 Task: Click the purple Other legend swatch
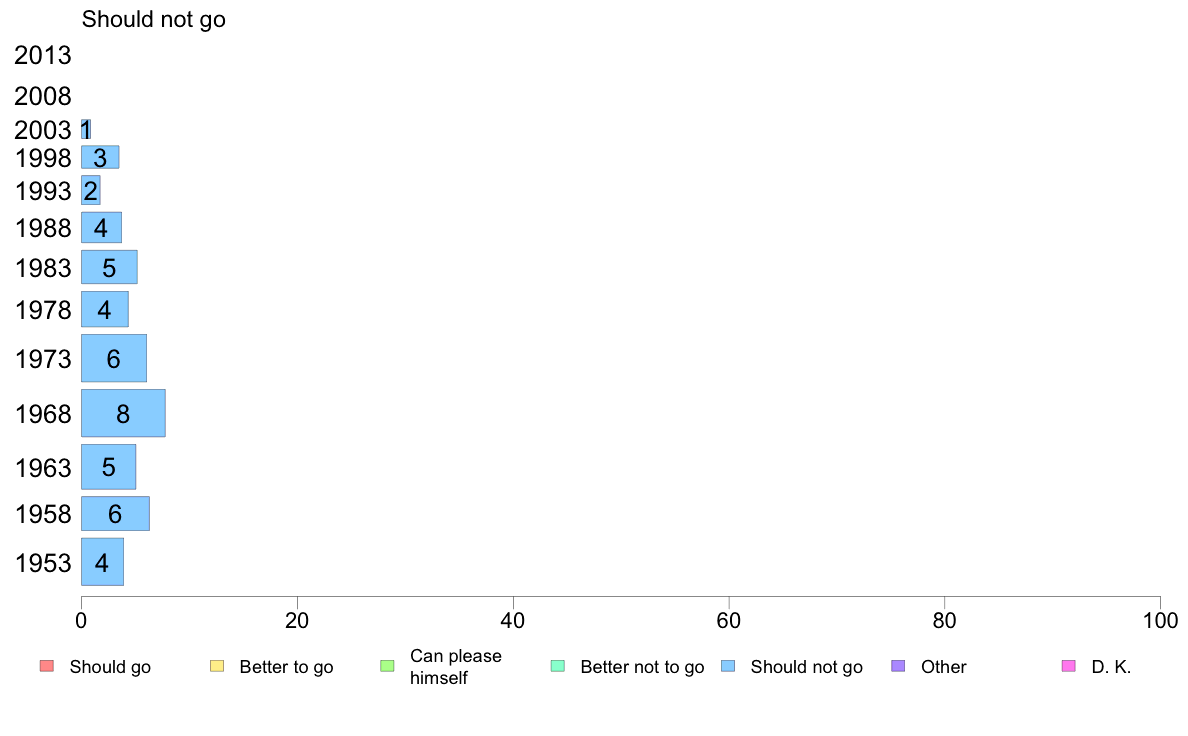898,666
